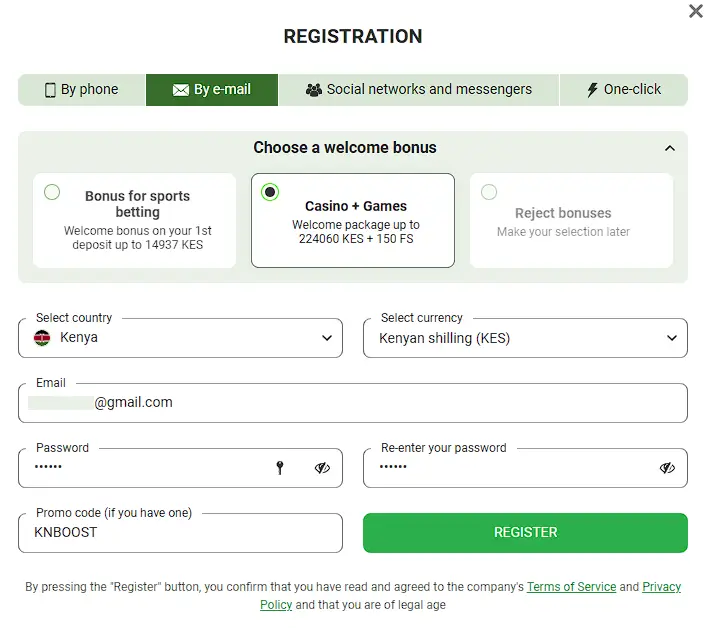Viewport: 708px width, 641px height.
Task: Click the lightning bolt One-click icon
Action: coord(592,90)
